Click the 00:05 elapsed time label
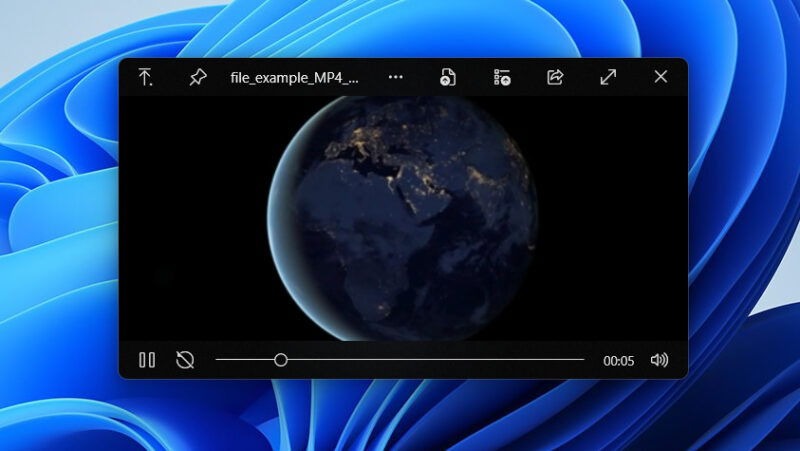 coord(618,361)
